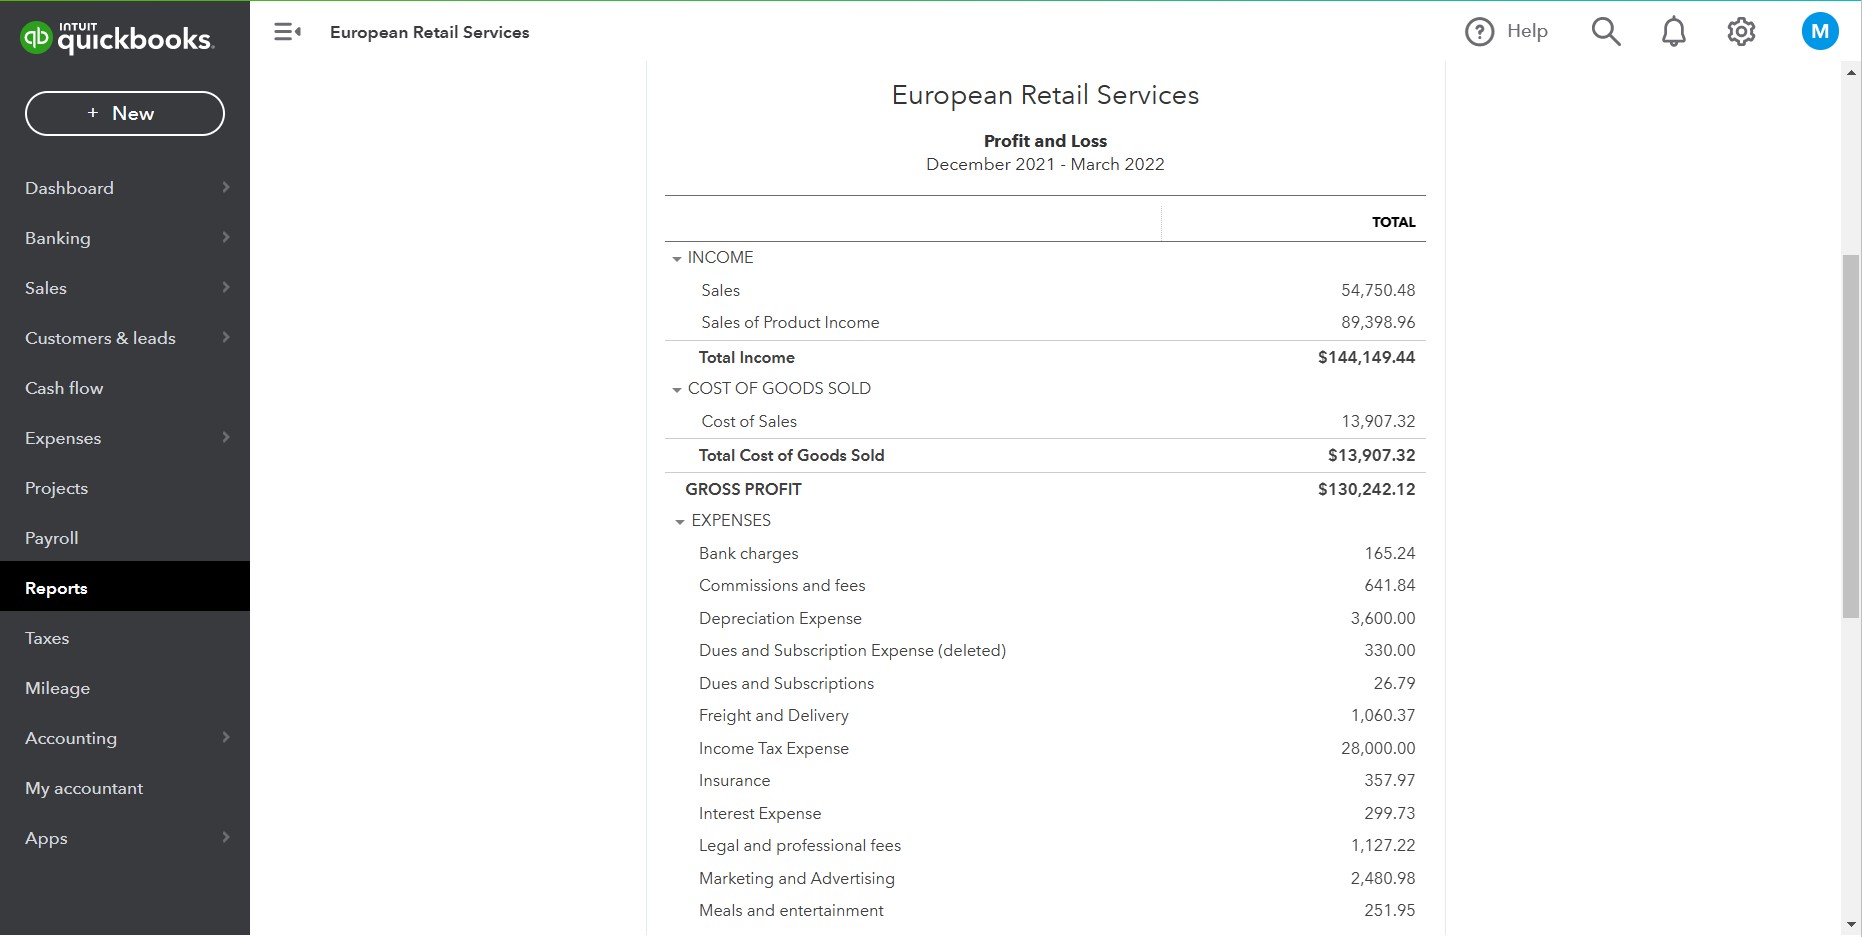Open the Reports menu item
This screenshot has width=1862, height=937.
[x=56, y=588]
